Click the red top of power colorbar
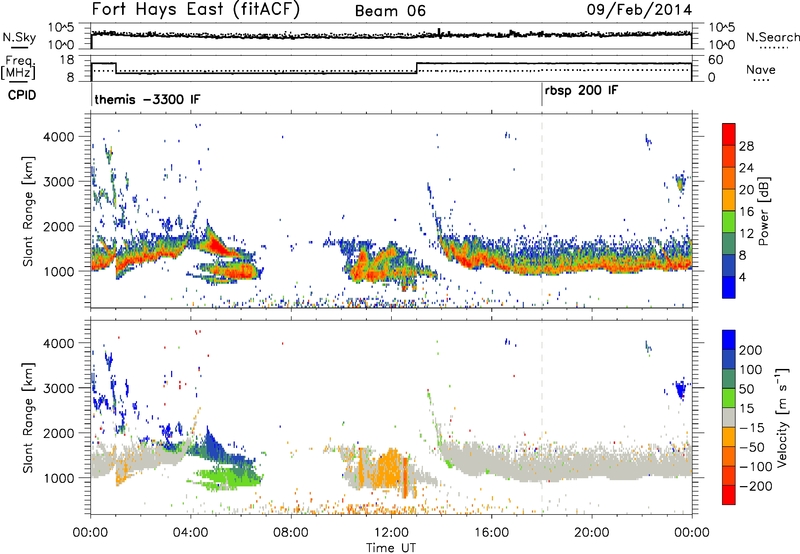Viewport: 800px width, 554px height. pyautogui.click(x=729, y=134)
